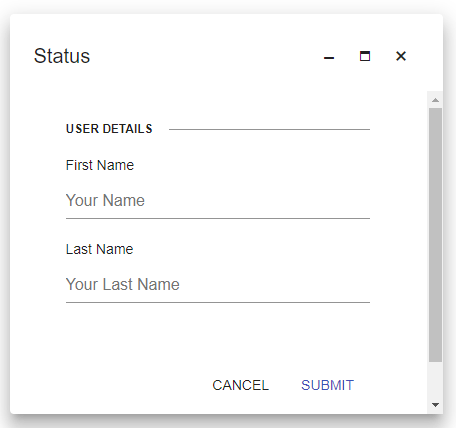The height and width of the screenshot is (428, 456).
Task: Minimize the Status dialog
Action: [329, 57]
